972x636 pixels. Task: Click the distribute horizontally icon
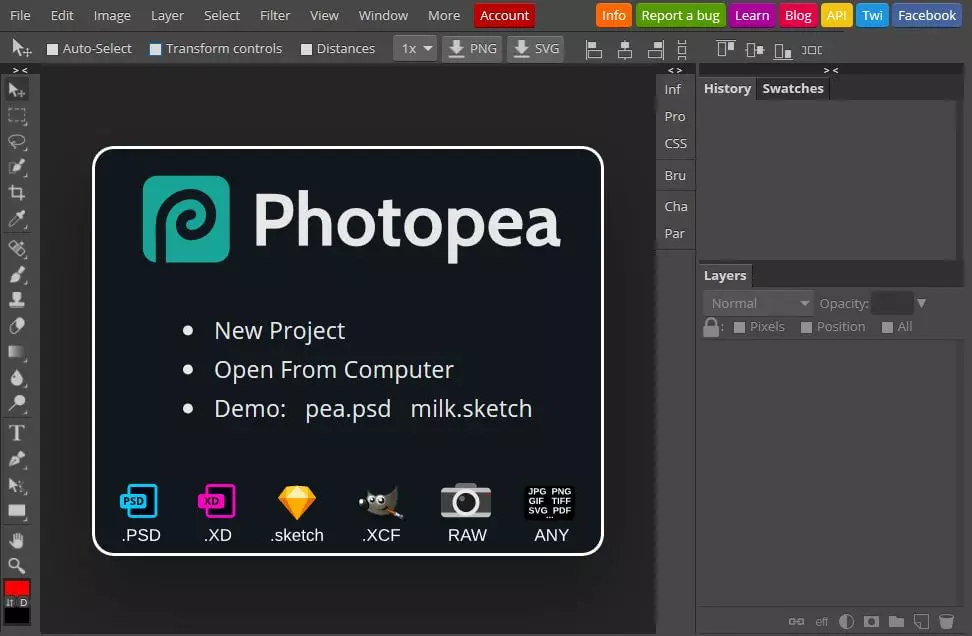(812, 50)
